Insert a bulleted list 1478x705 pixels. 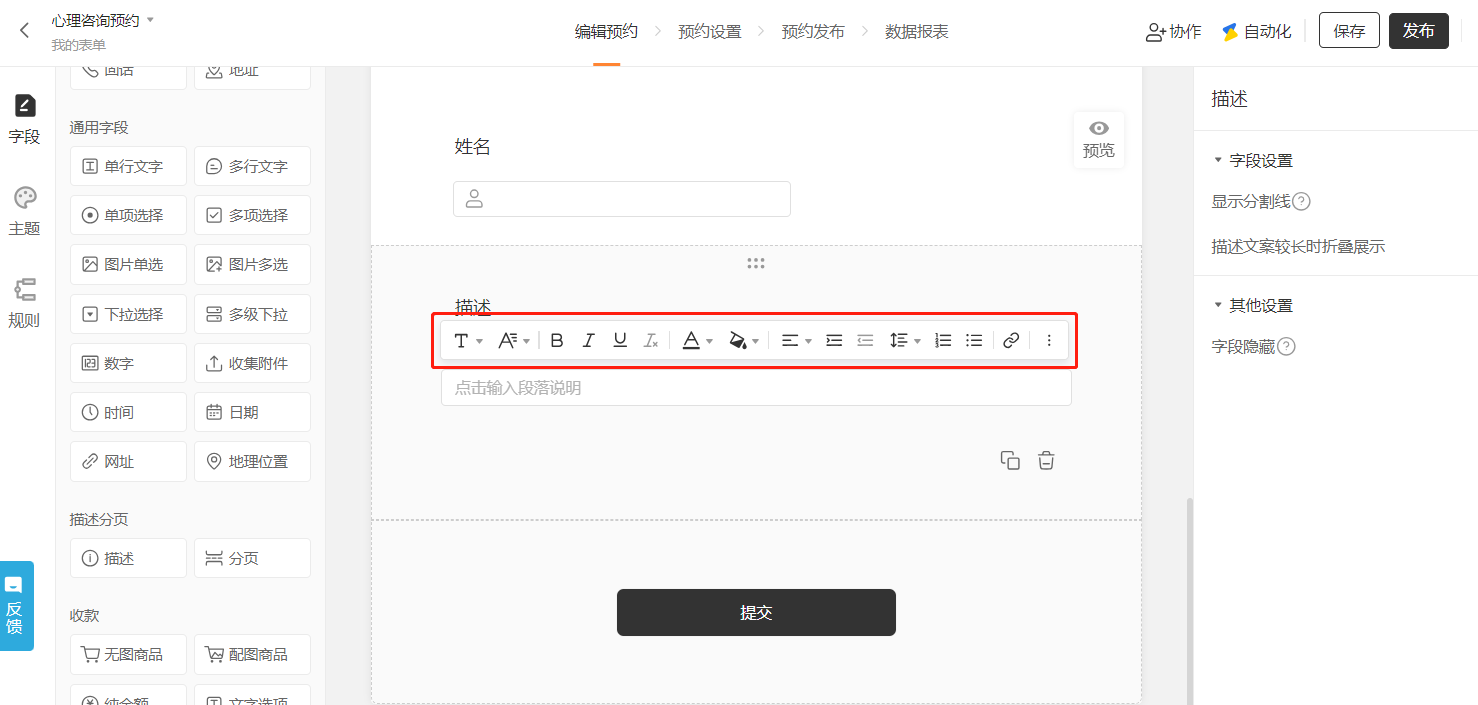click(974, 341)
